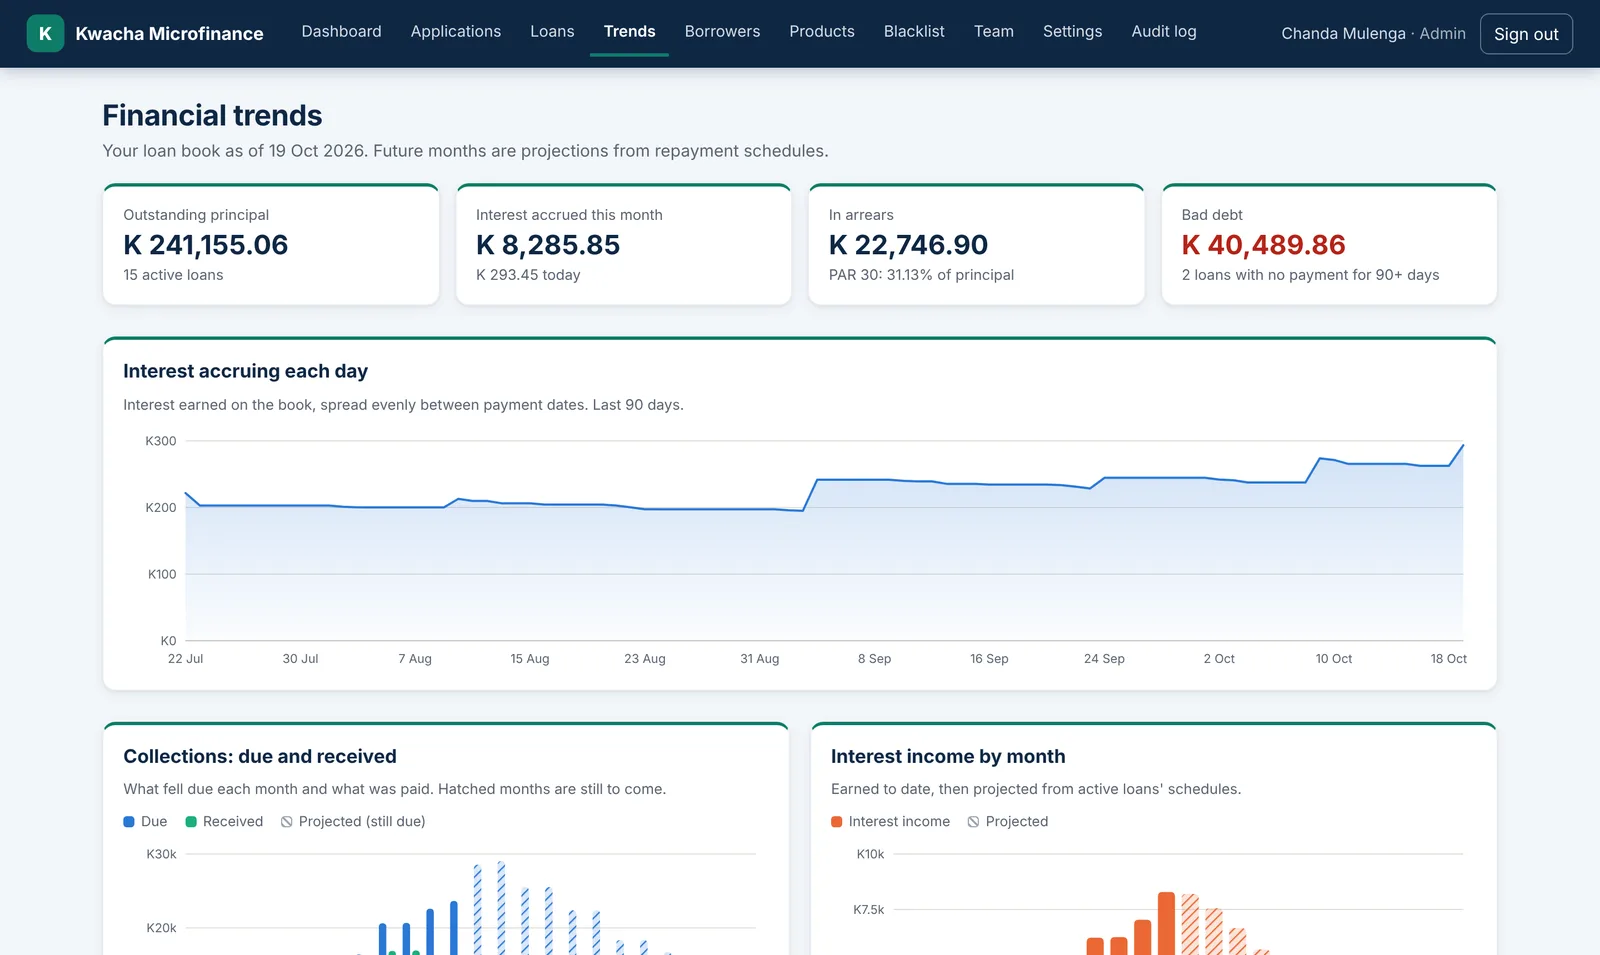The height and width of the screenshot is (955, 1600).
Task: Click the red K 40,489.86 bad debt value
Action: (1263, 245)
